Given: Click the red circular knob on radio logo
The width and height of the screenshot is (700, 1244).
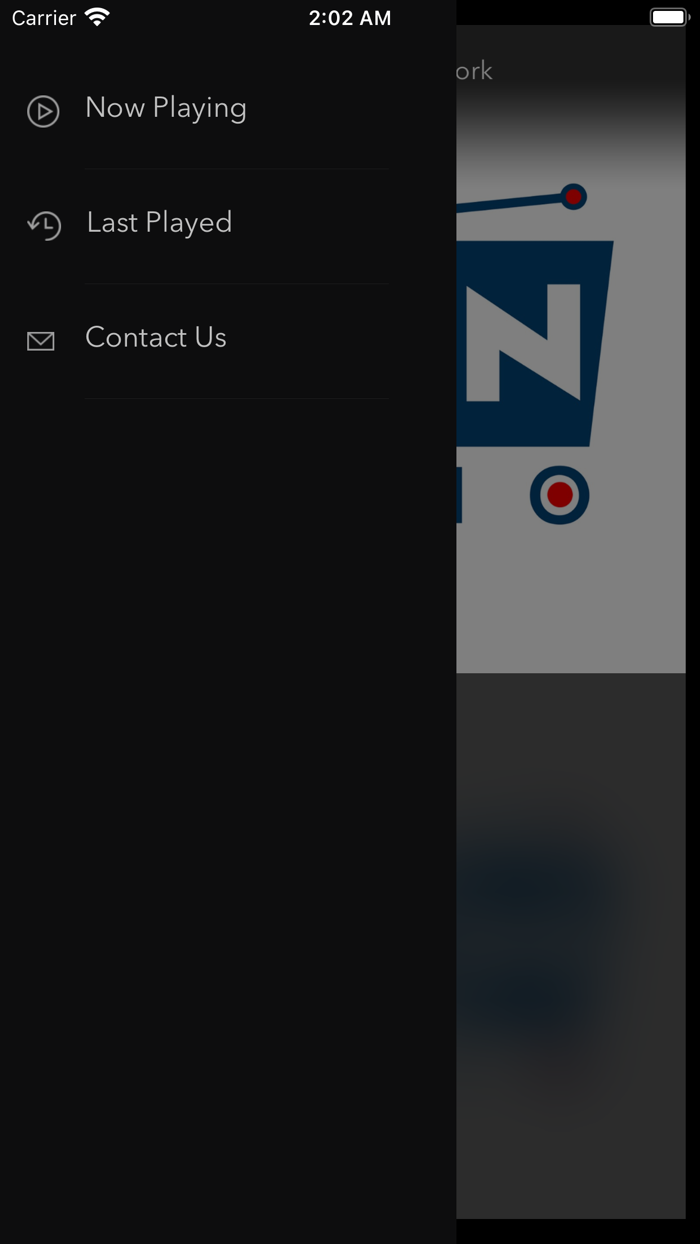Looking at the screenshot, I should [560, 494].
